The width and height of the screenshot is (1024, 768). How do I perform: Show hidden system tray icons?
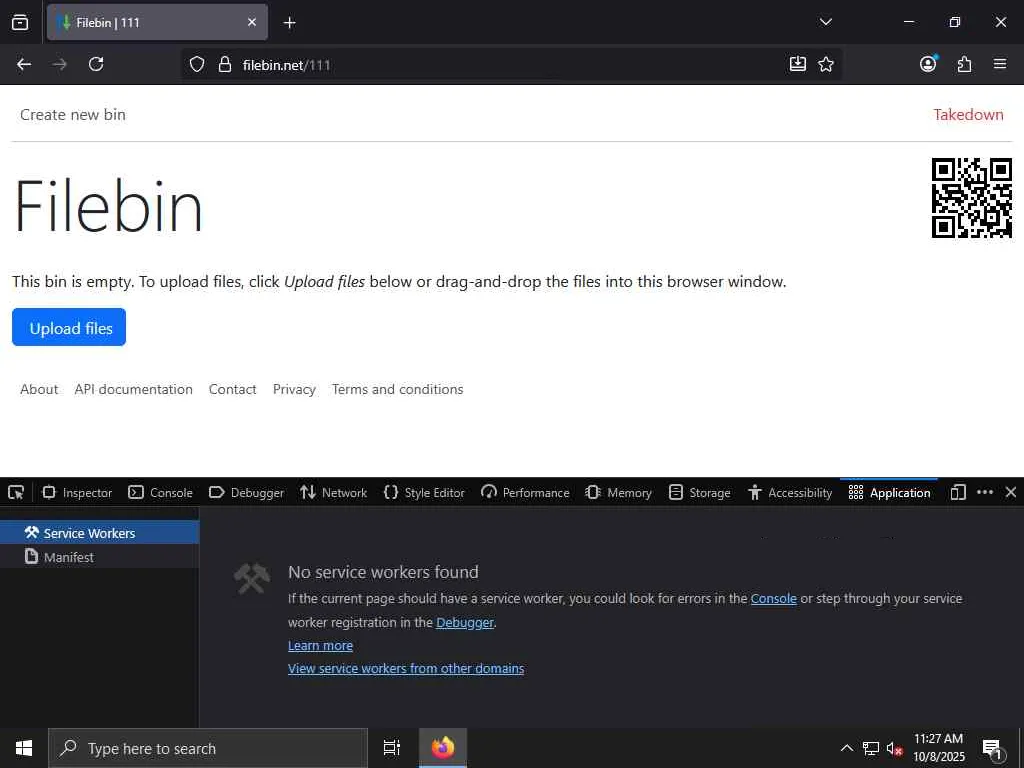pyautogui.click(x=846, y=748)
